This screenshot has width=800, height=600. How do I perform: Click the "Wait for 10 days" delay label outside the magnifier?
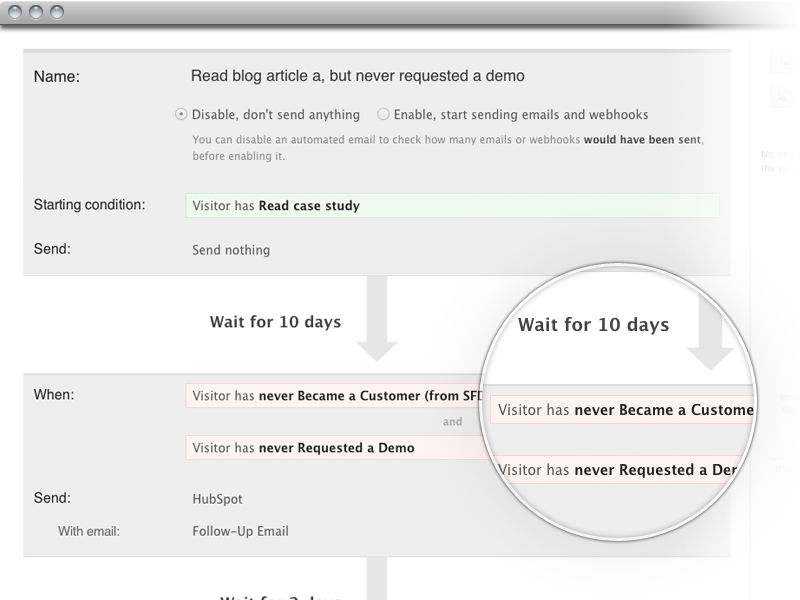coord(275,322)
